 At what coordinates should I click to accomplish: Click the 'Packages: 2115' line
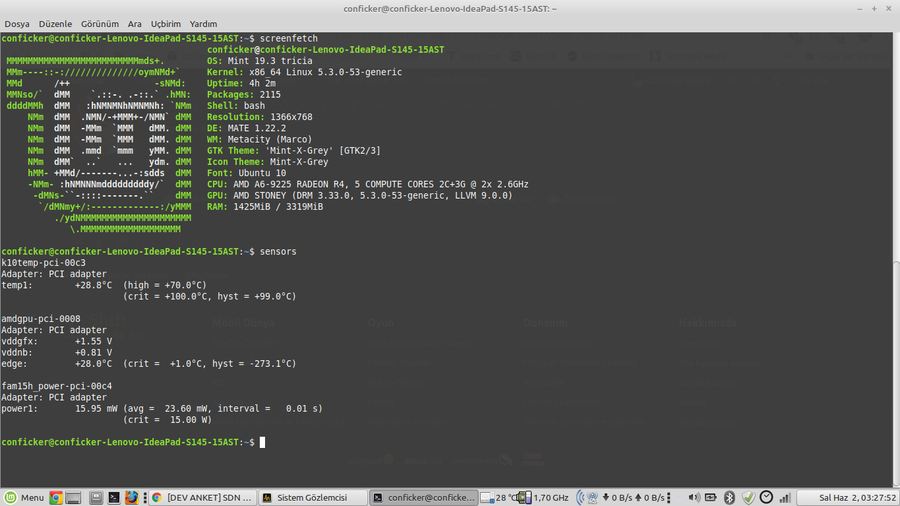(243, 95)
